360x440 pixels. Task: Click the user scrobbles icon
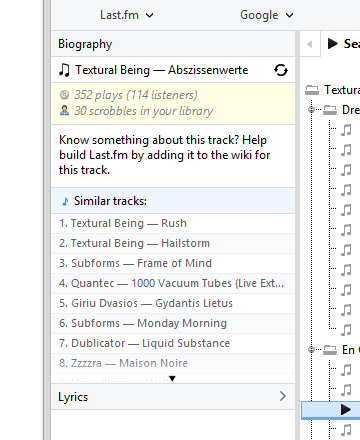(64, 110)
